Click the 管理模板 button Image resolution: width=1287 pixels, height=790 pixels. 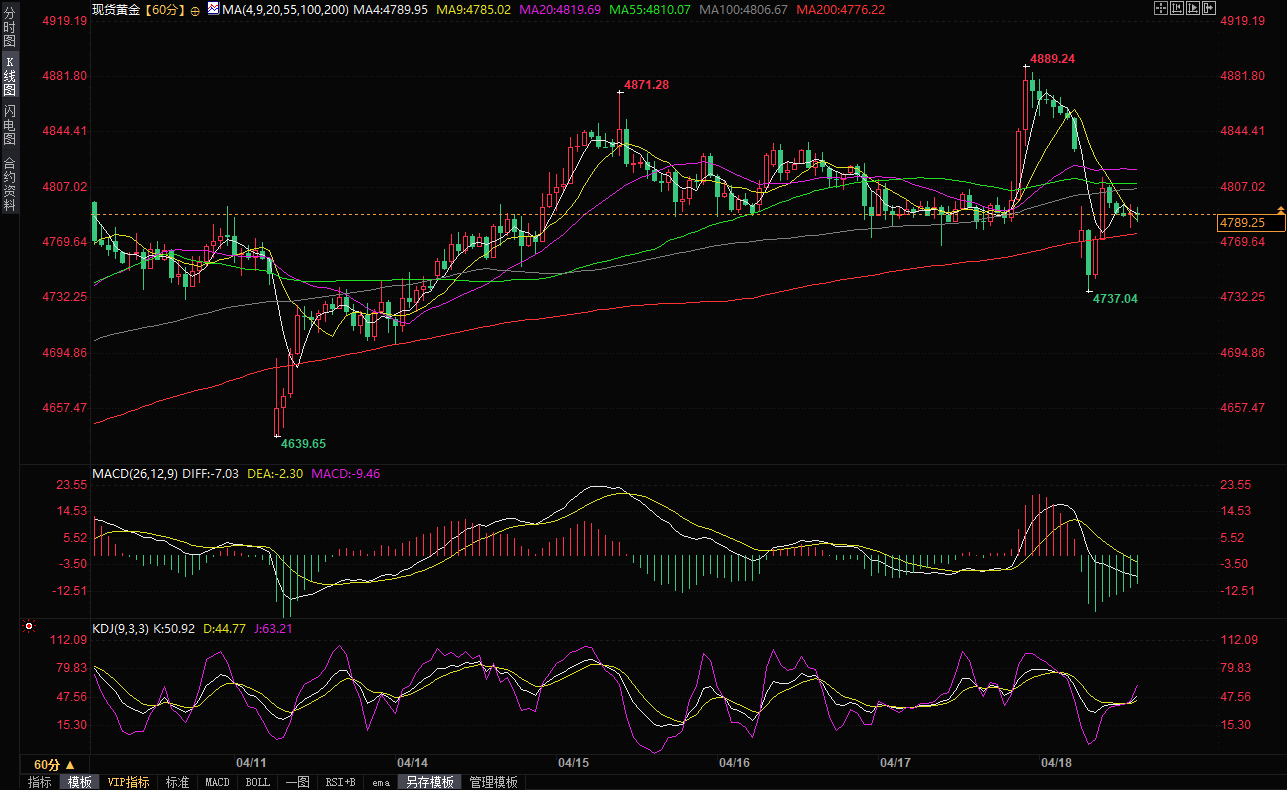493,782
